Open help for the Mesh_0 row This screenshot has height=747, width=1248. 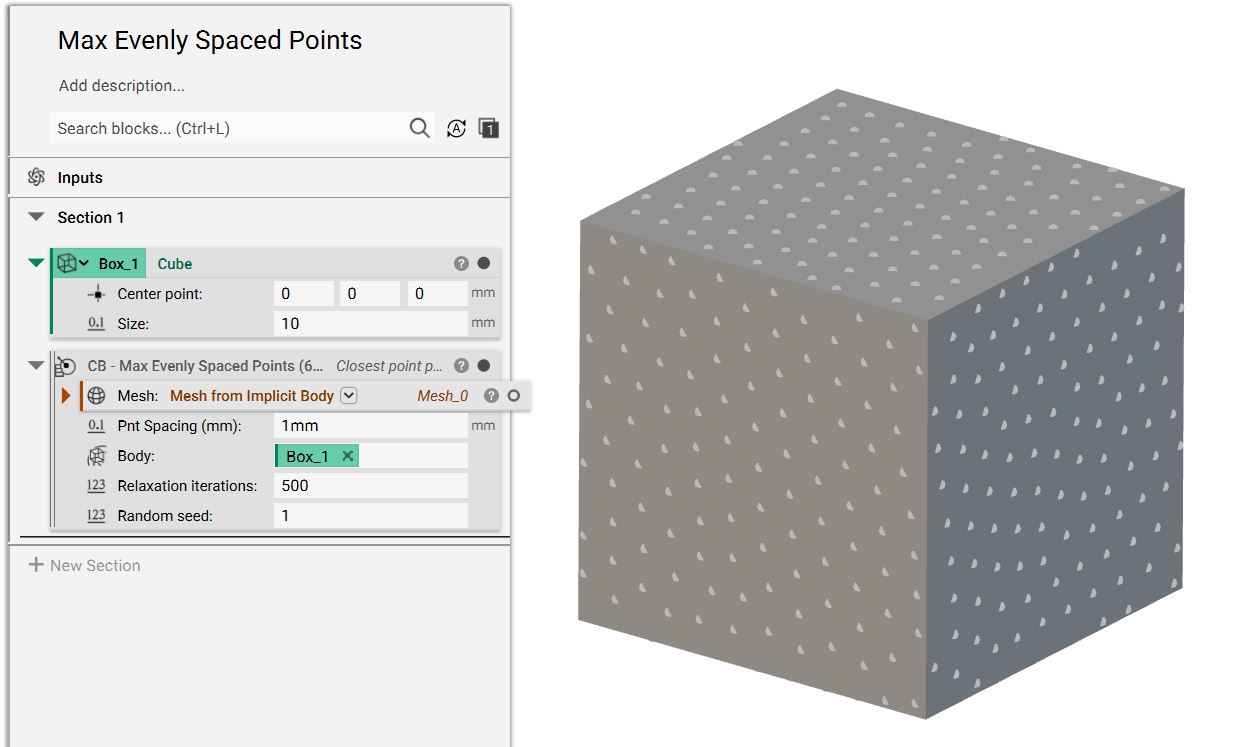pos(491,396)
